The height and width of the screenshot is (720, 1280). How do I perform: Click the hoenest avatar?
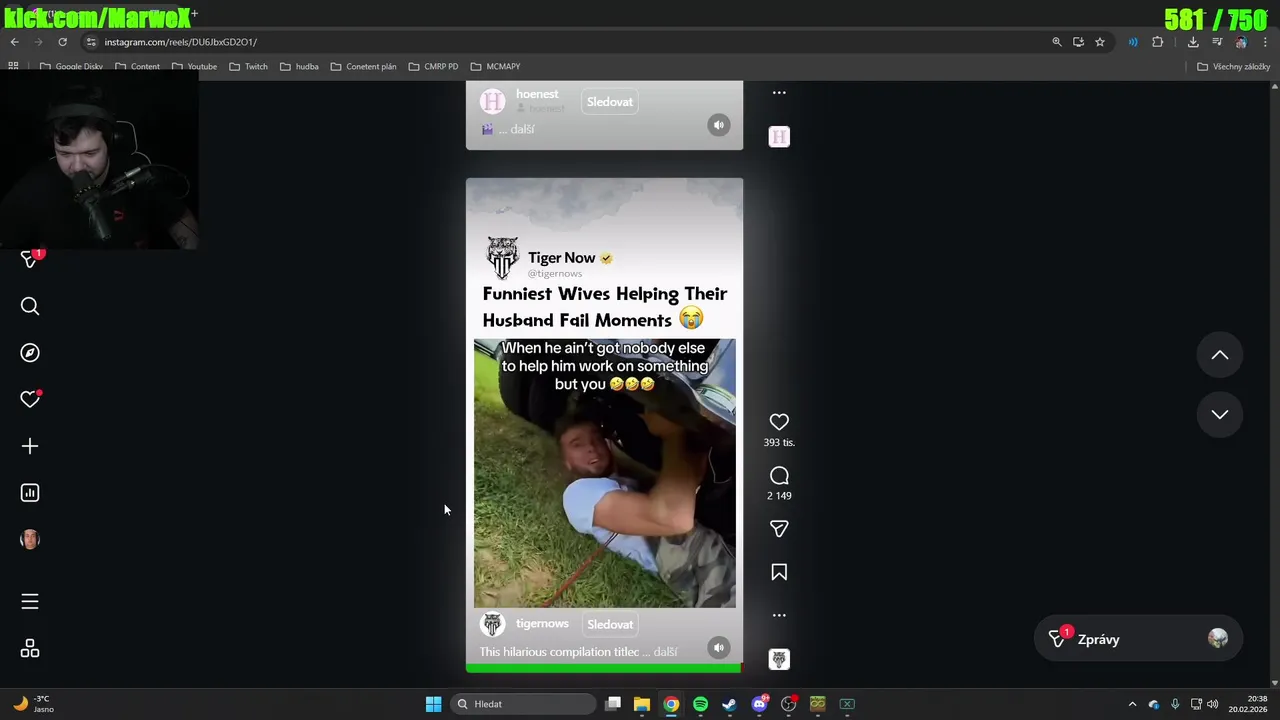click(492, 102)
